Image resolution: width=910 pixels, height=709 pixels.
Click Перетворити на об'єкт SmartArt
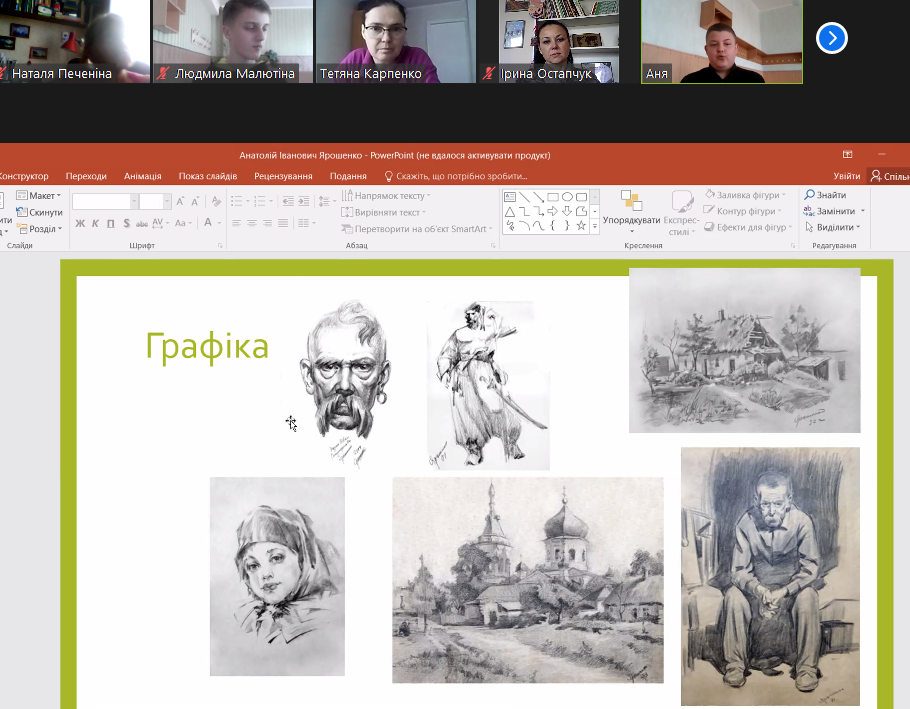417,229
